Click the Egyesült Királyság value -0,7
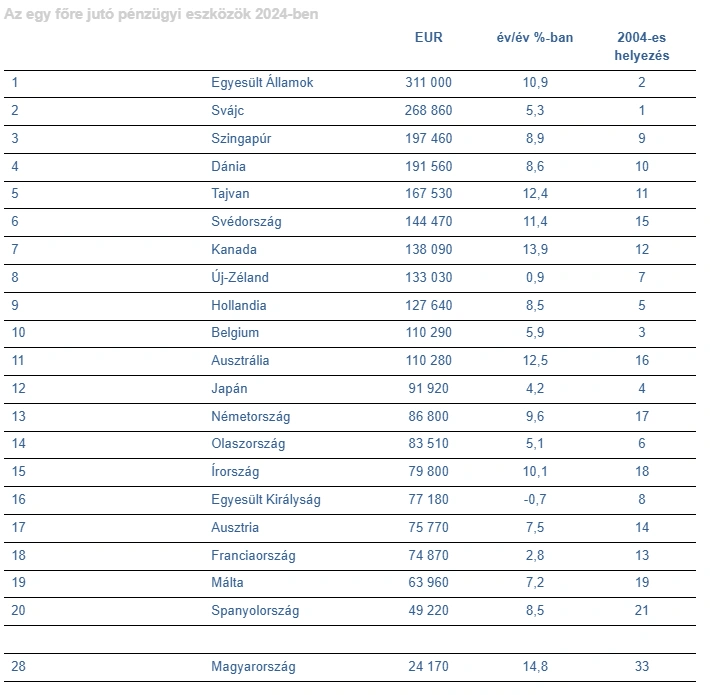Screen dimensions: 710x695 point(535,499)
